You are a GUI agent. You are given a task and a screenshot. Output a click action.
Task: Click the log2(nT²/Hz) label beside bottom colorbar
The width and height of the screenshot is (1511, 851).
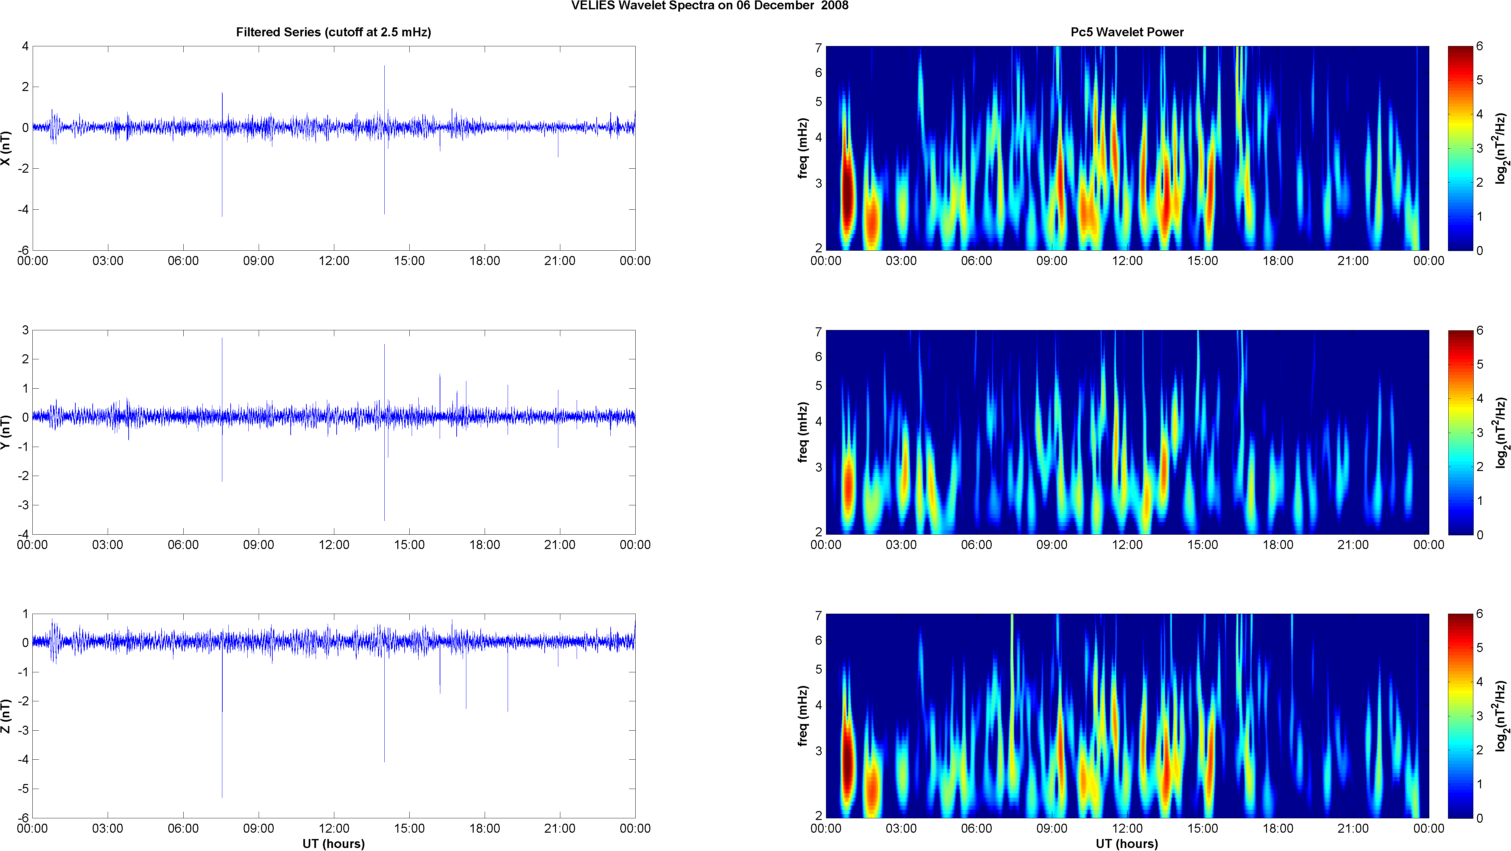pos(1501,716)
